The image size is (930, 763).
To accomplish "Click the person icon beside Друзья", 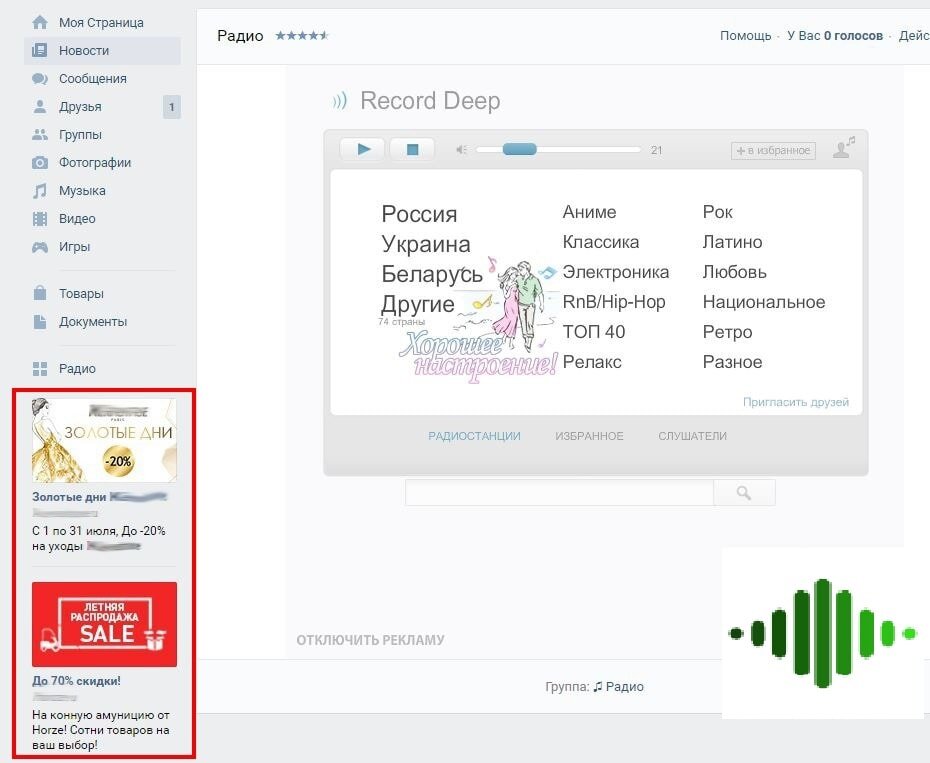I will (40, 107).
